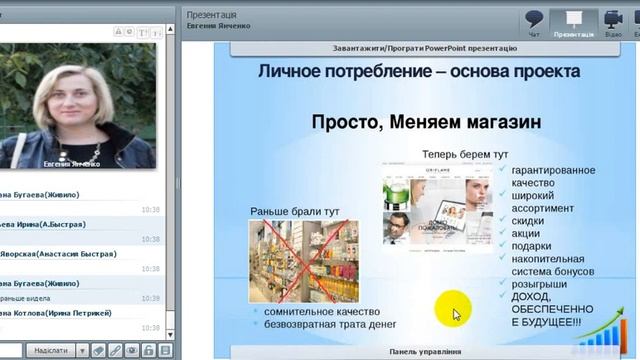This screenshot has height=360, width=640.
Task: Open the Чат tab
Action: point(534,24)
